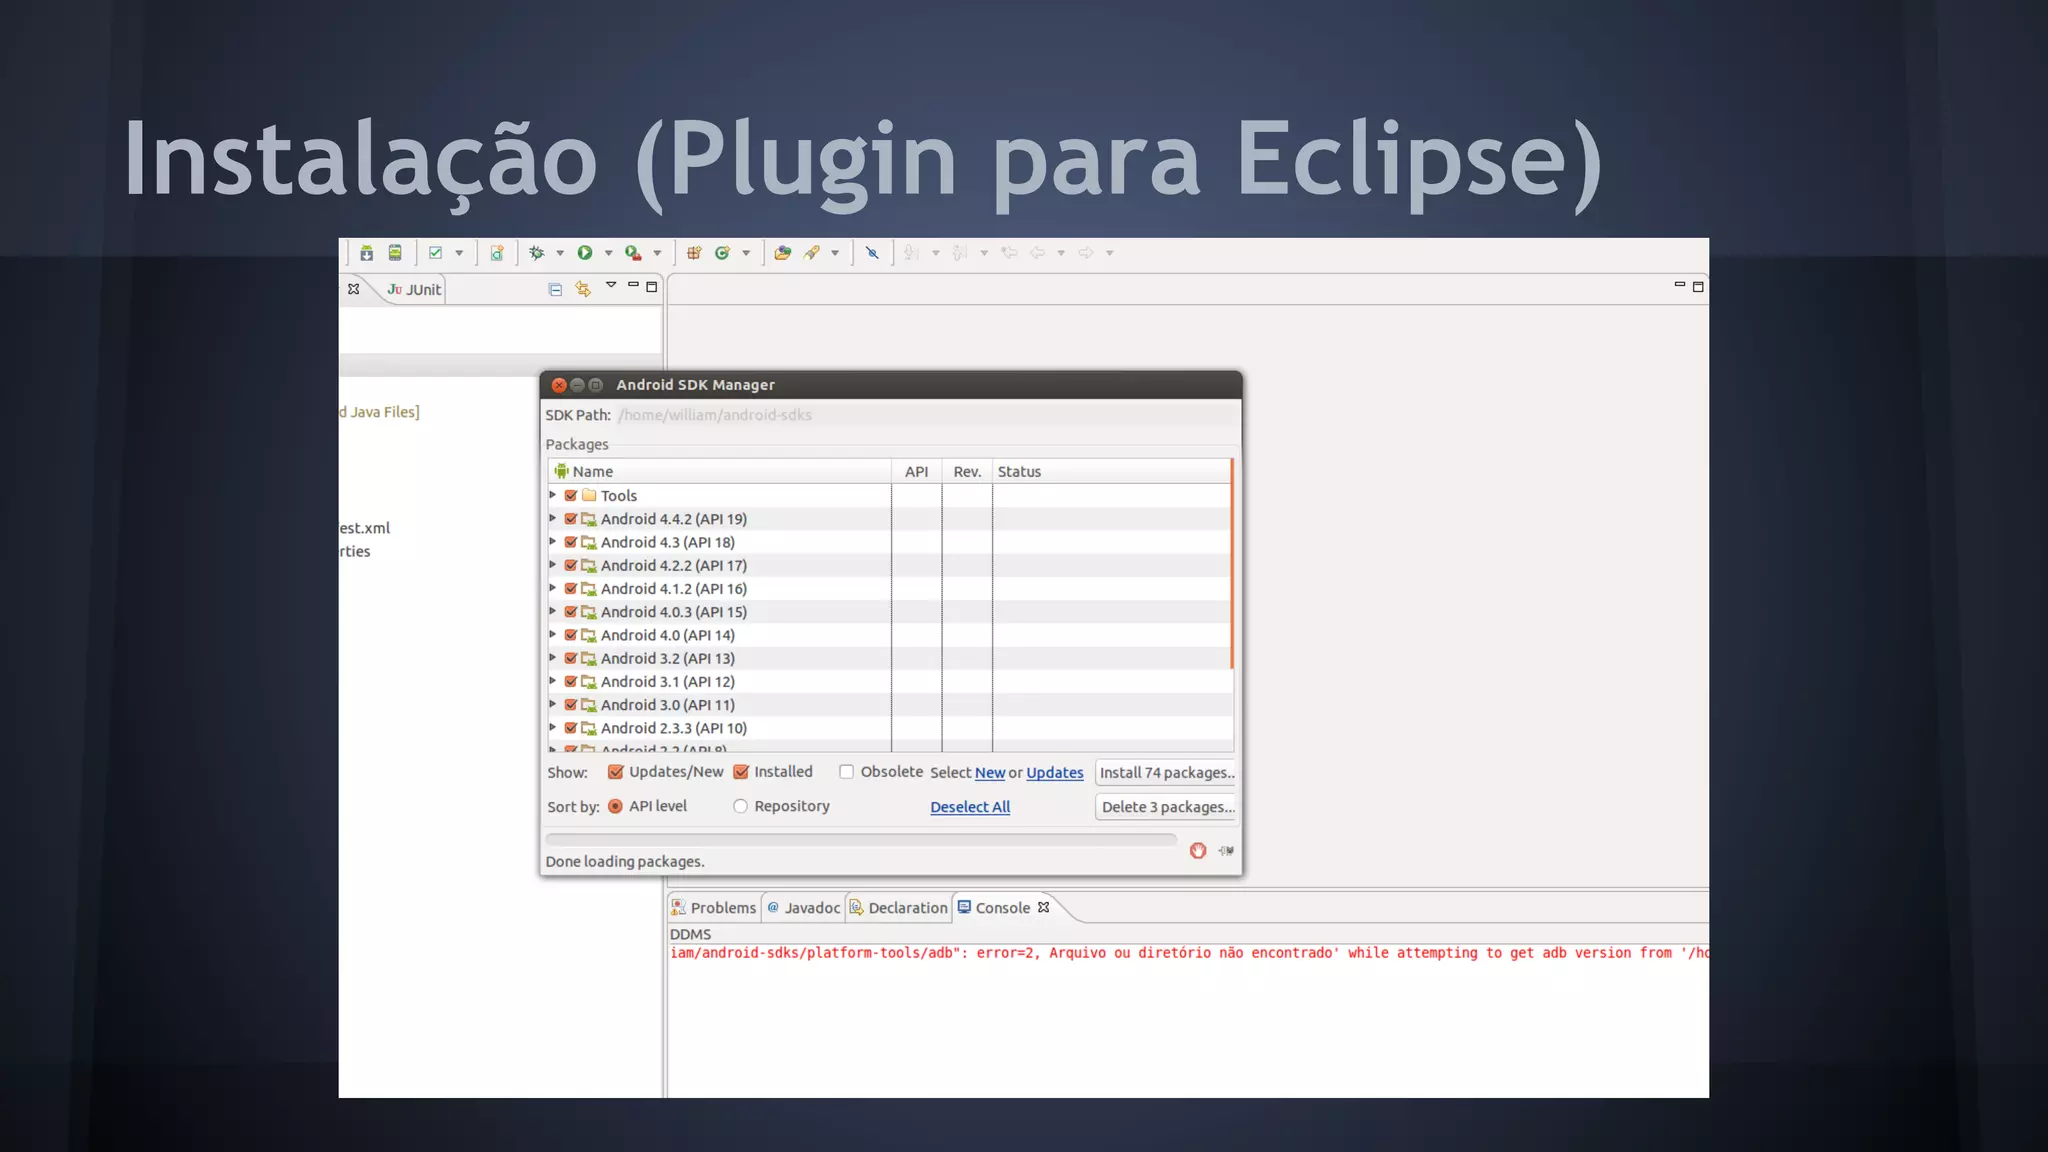Uncheck the Android 4.0 (API 14) checkbox
This screenshot has width=2048, height=1152.
[x=571, y=635]
